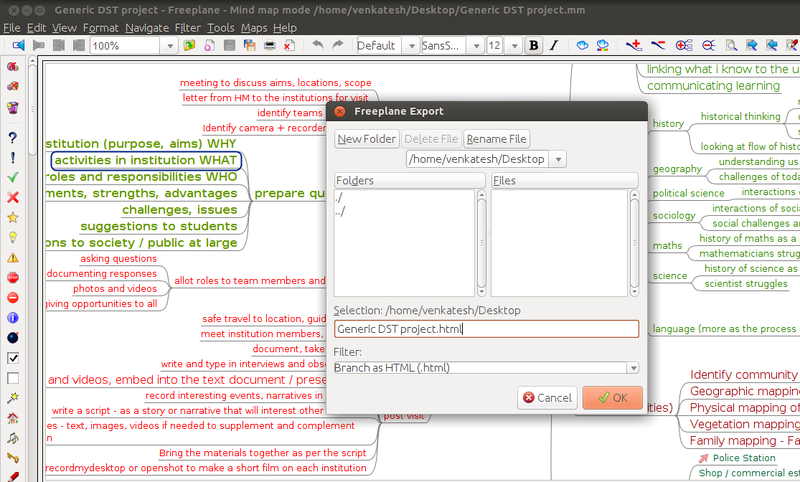Viewport: 800px width, 482px height.
Task: Open the Edit menu
Action: (36, 28)
